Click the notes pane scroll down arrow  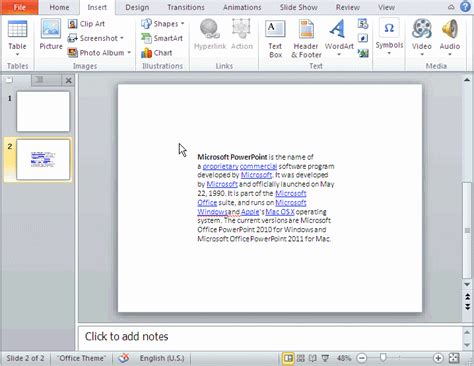(467, 345)
